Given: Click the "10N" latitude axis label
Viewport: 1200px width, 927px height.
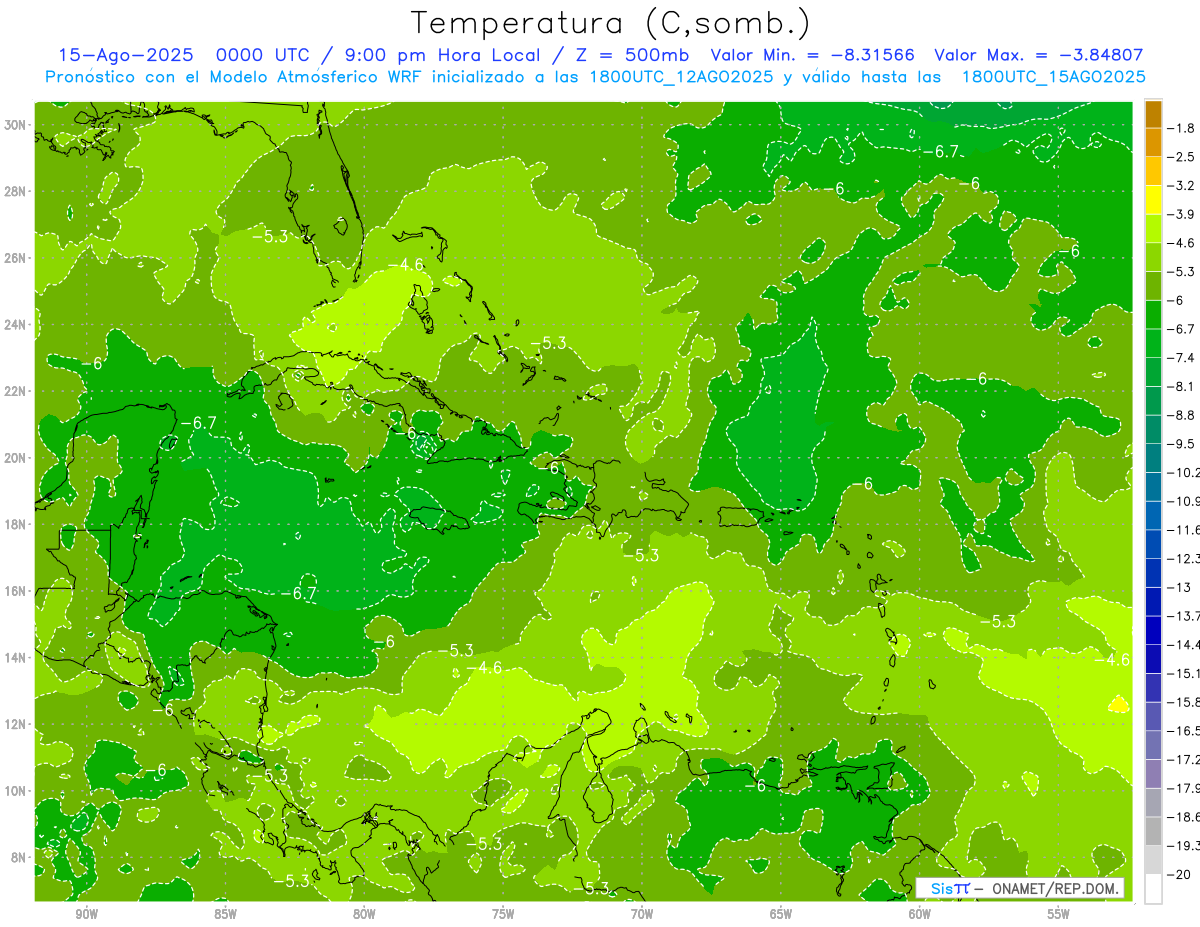Looking at the screenshot, I should [x=17, y=791].
